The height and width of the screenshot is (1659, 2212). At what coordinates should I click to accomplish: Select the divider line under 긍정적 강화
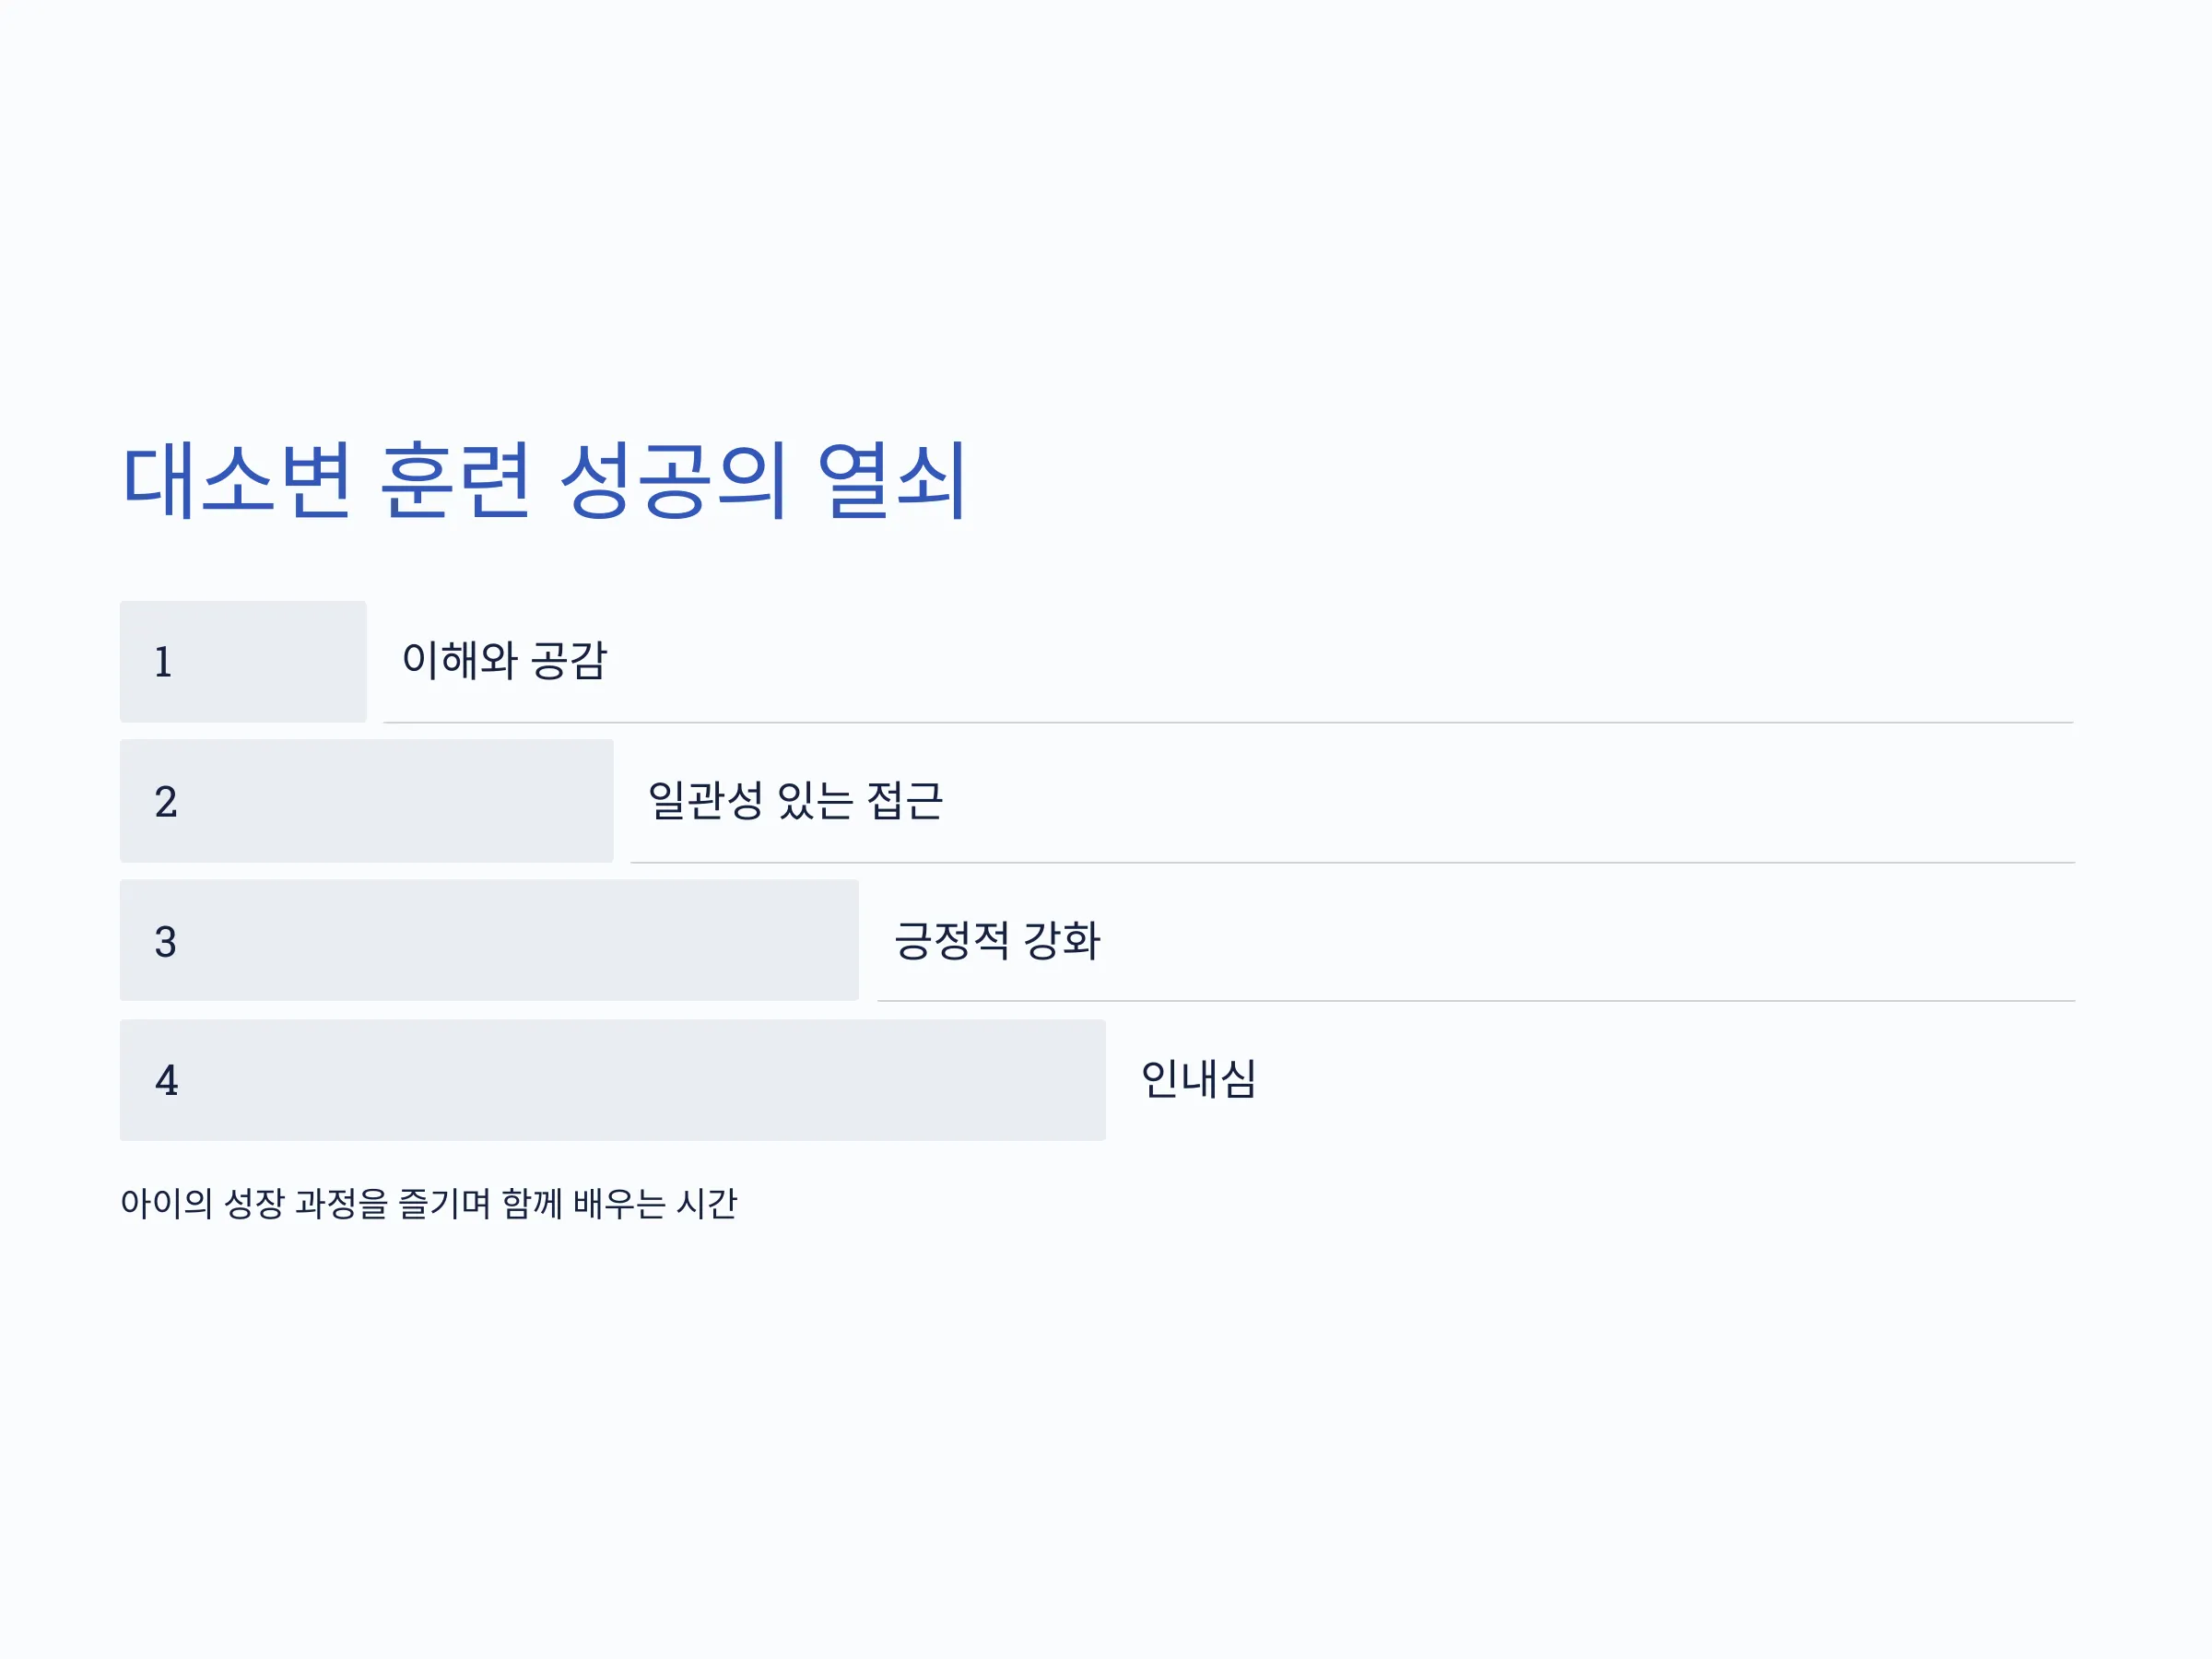(x=1476, y=1001)
